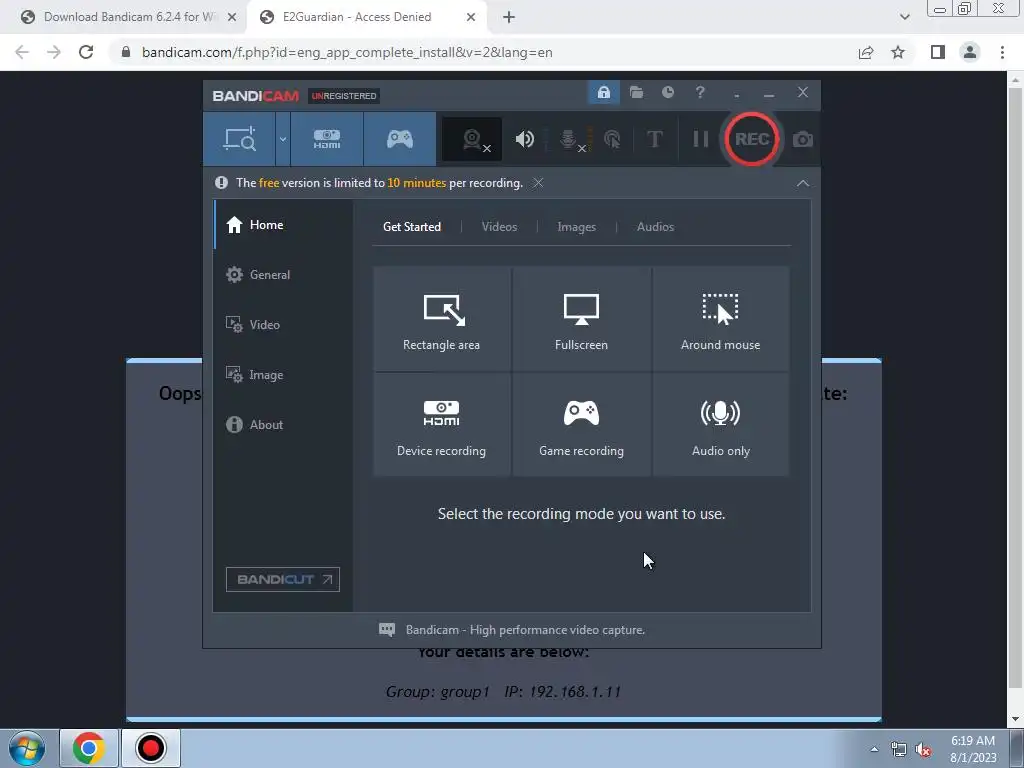Image resolution: width=1024 pixels, height=768 pixels.
Task: Toggle webcam overlay icon
Action: (x=472, y=139)
